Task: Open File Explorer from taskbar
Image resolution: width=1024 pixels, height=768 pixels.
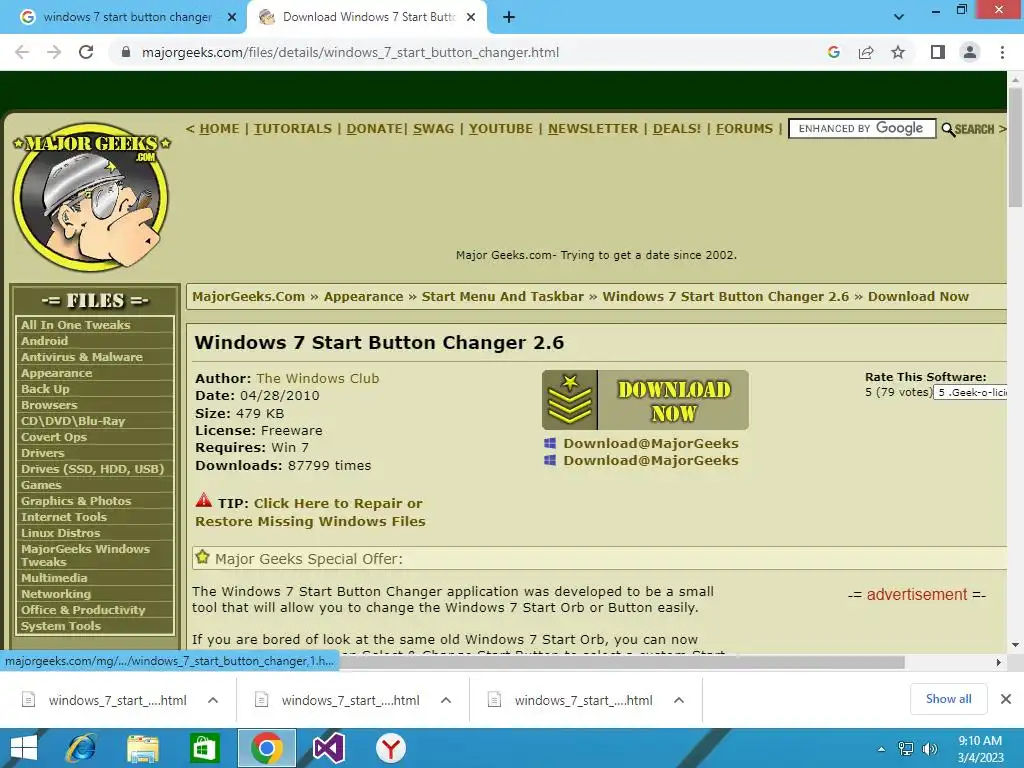Action: [x=143, y=748]
